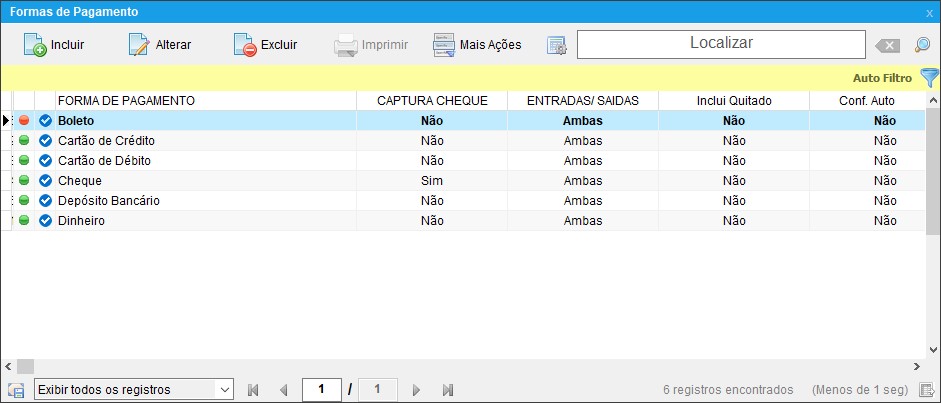
Task: Click the green status dot of Depósito Bancário
Action: pyautogui.click(x=24, y=200)
